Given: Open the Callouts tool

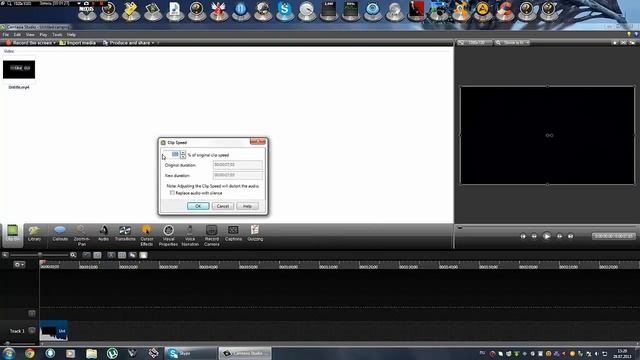Looking at the screenshot, I should click(x=60, y=234).
